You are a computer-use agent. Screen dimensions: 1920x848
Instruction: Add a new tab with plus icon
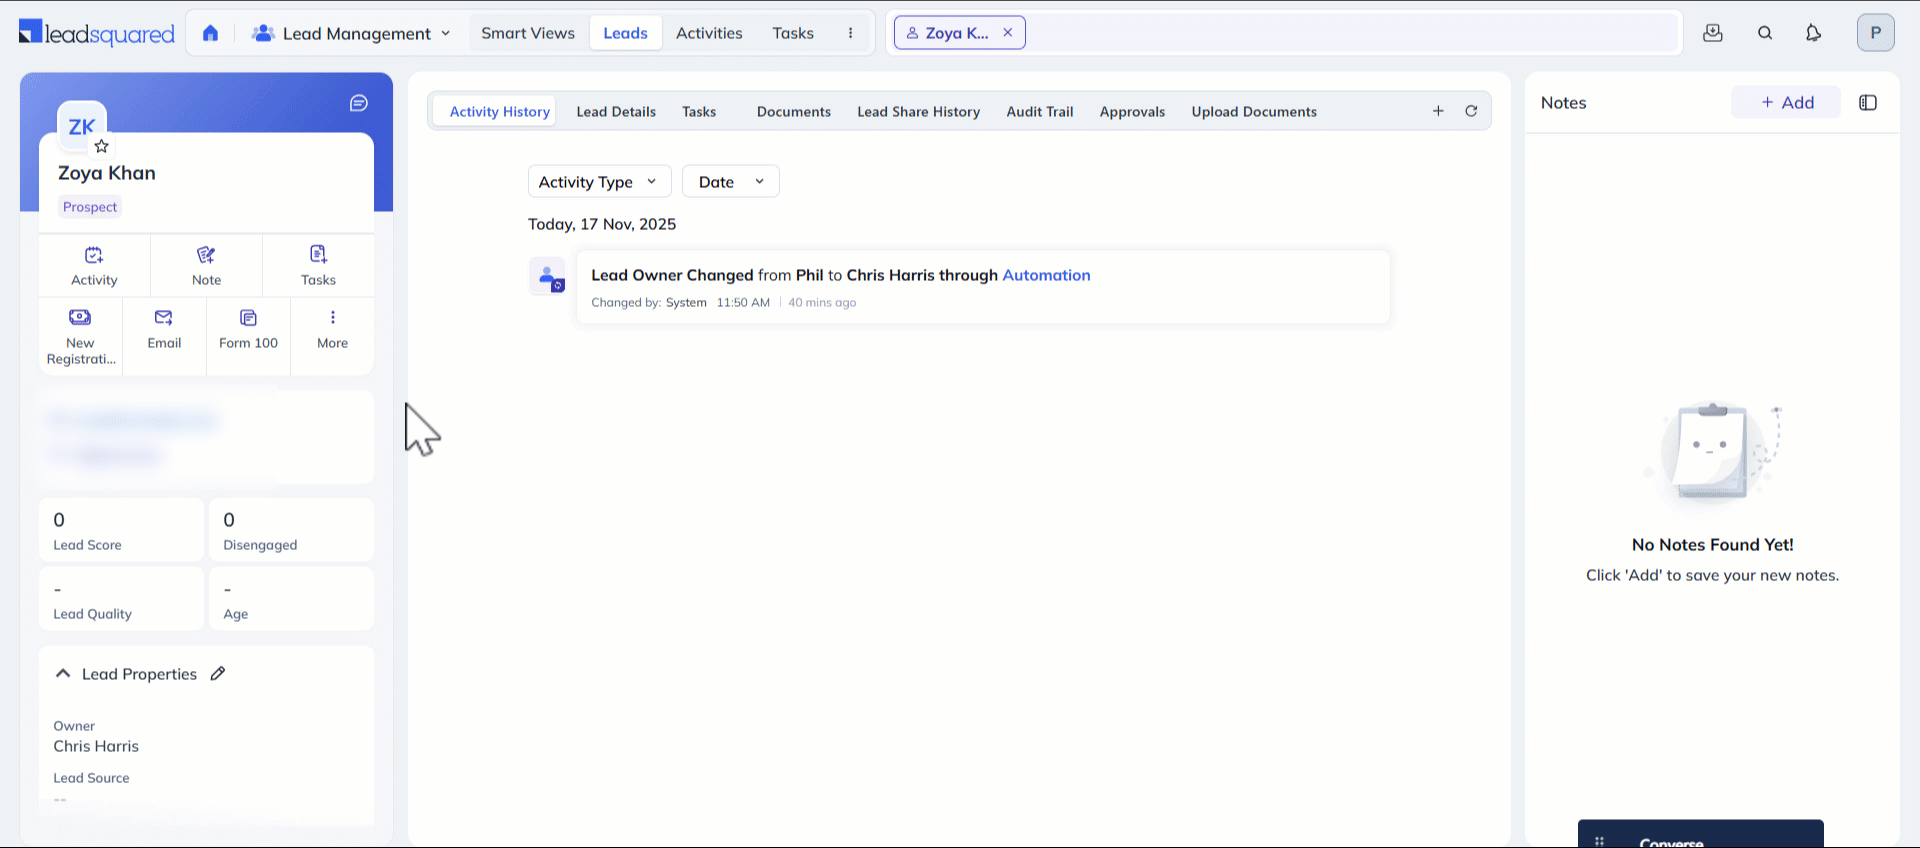coord(1438,111)
